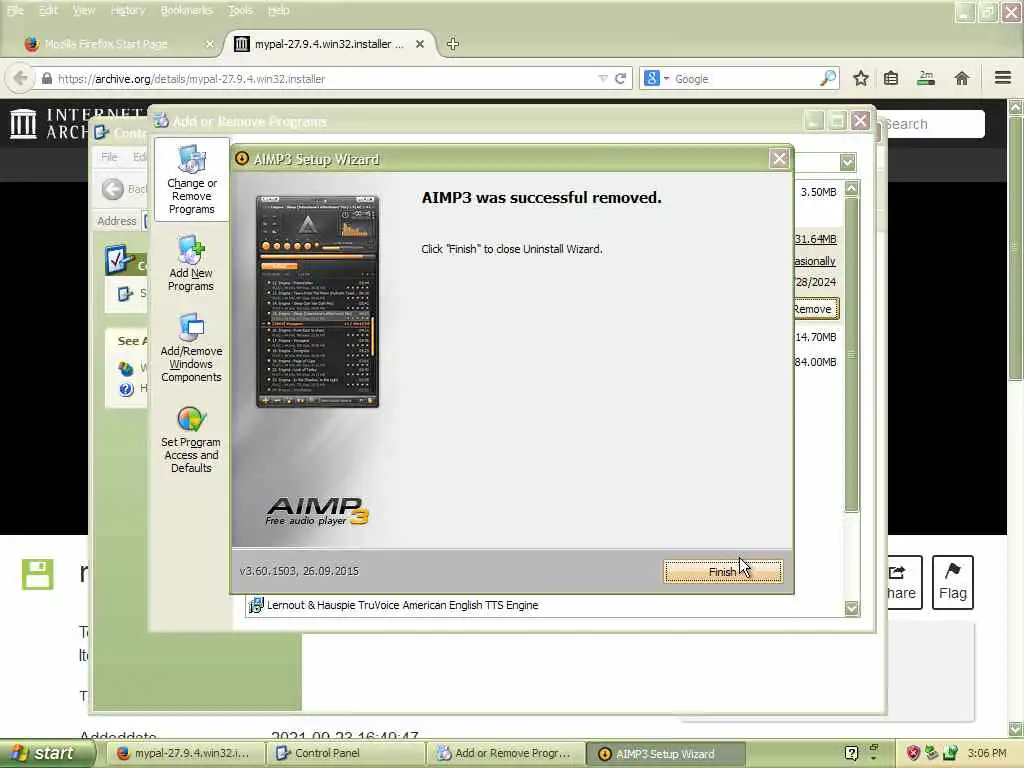Click the reload page icon in Firefox
This screenshot has width=1024, height=768.
620,78
